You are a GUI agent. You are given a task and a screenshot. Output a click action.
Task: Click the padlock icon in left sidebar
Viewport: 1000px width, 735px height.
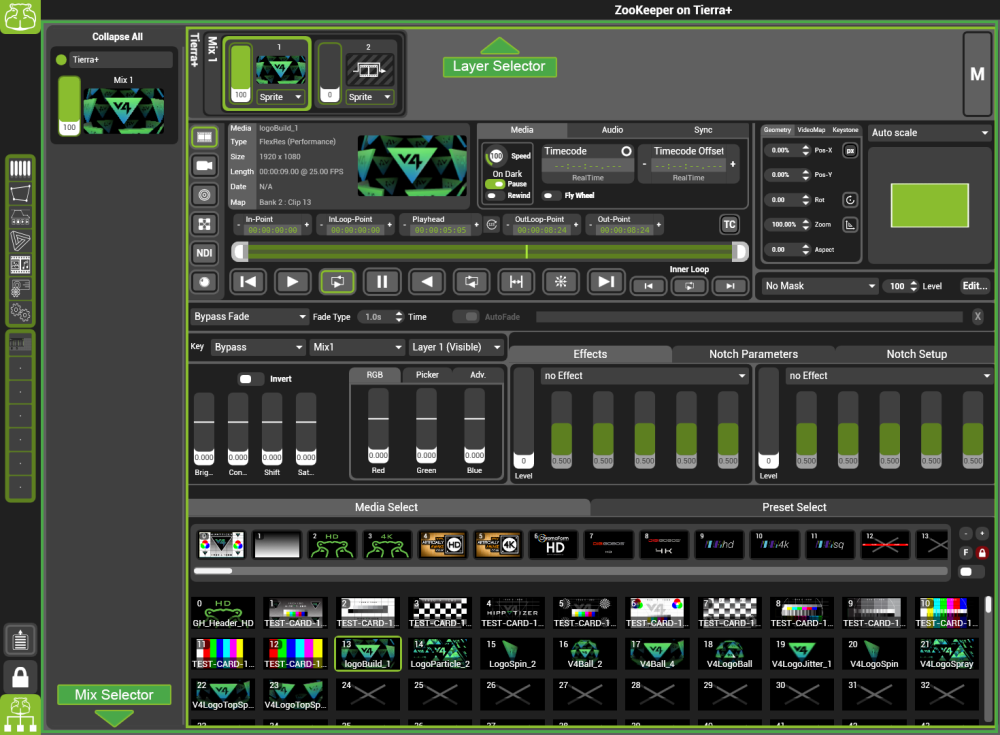(x=21, y=676)
